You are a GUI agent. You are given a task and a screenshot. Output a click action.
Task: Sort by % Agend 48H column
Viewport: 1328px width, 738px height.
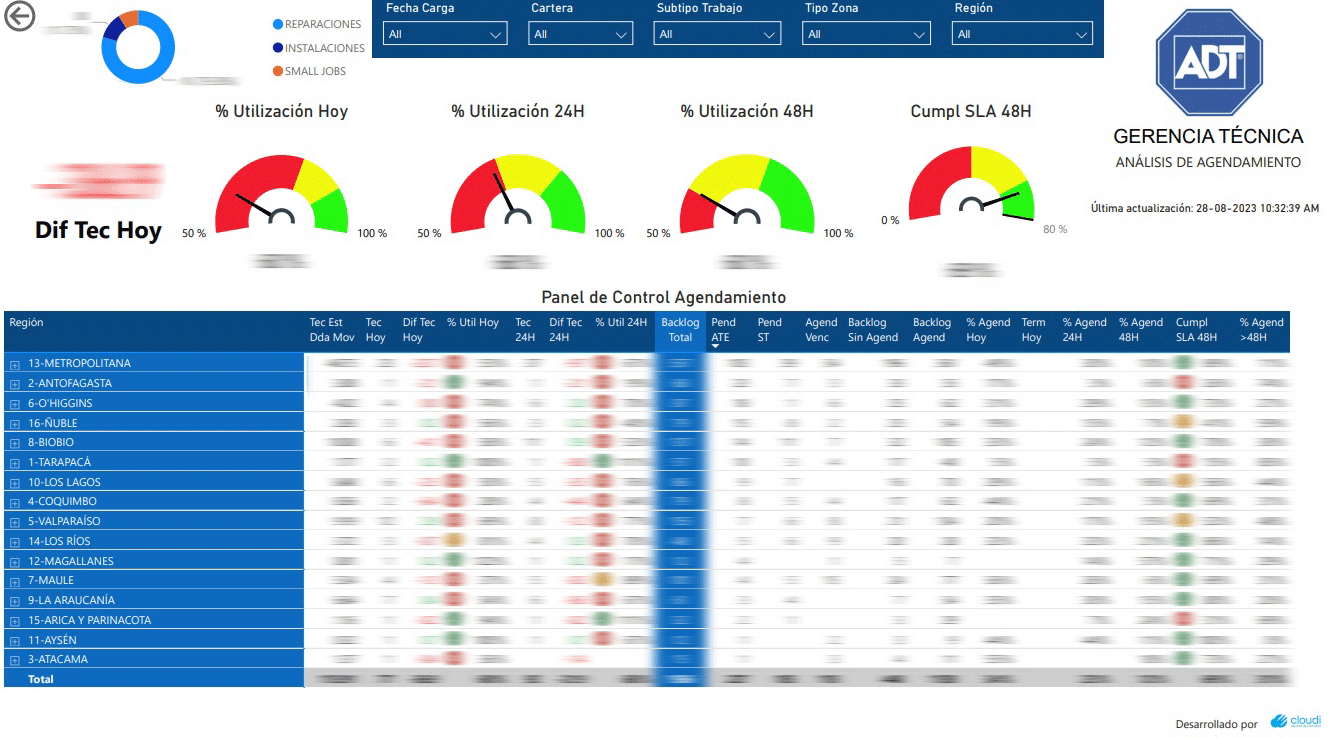coord(1141,330)
